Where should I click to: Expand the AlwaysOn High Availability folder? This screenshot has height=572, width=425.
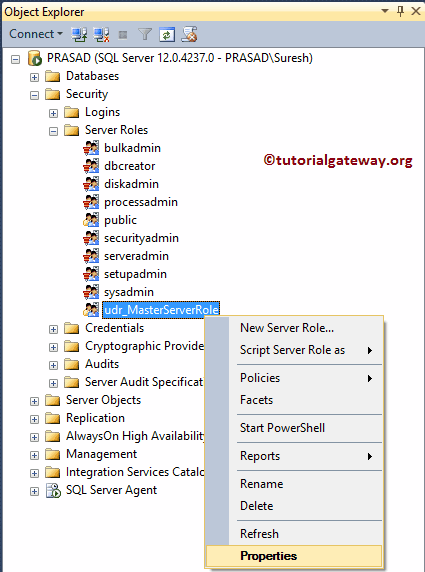(x=34, y=437)
